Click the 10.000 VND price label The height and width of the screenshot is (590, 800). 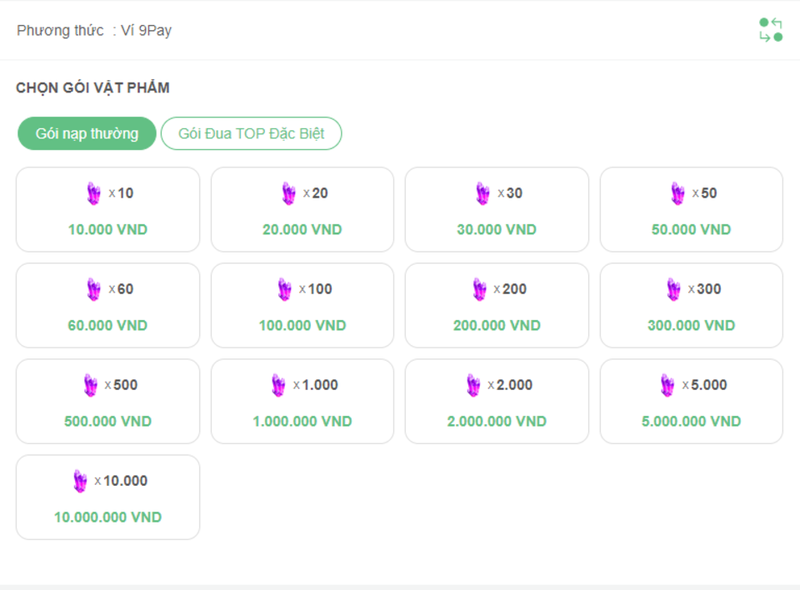tap(107, 229)
